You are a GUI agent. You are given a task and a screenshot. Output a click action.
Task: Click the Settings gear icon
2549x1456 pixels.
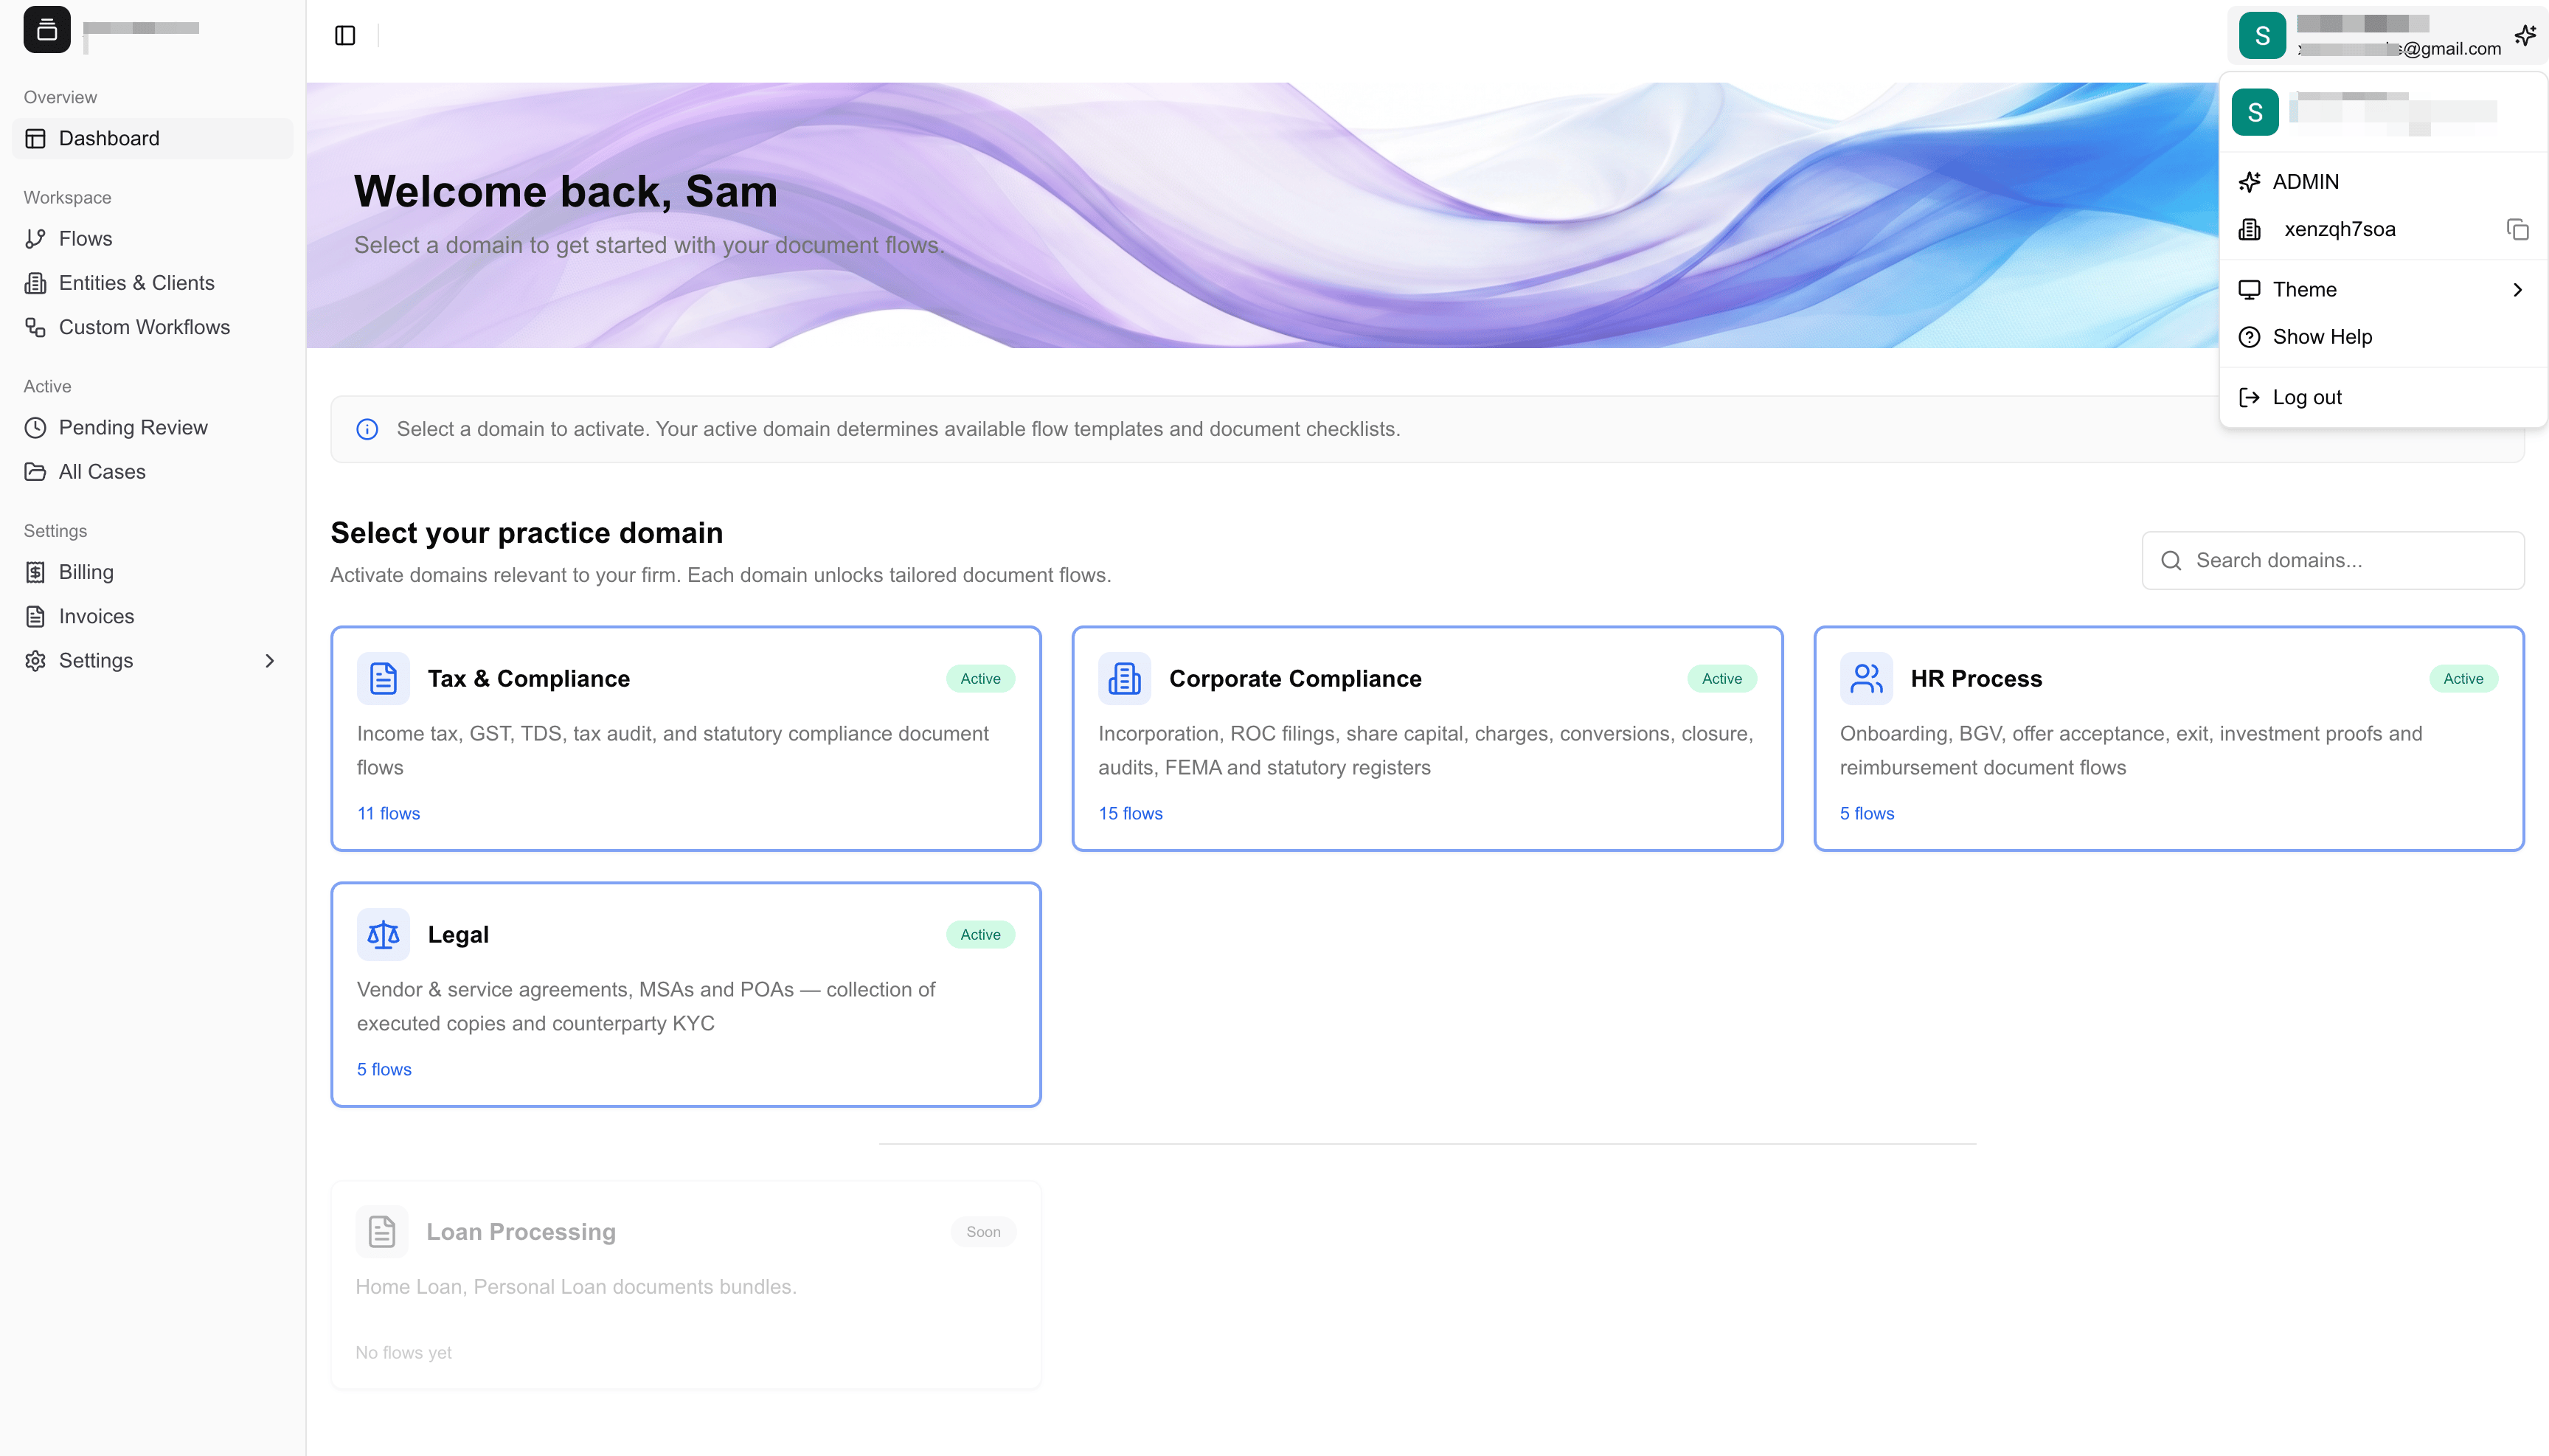click(36, 661)
